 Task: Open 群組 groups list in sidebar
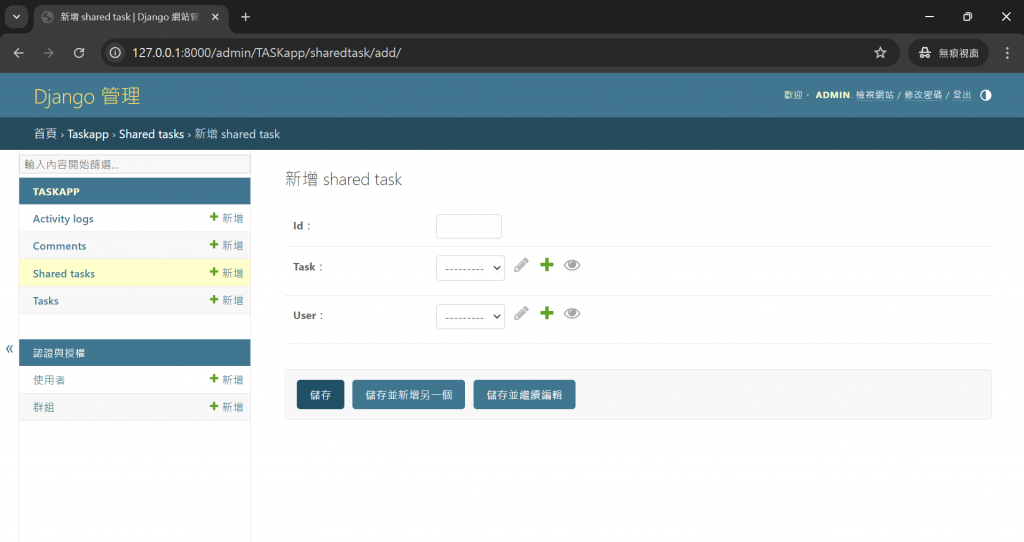[44, 407]
